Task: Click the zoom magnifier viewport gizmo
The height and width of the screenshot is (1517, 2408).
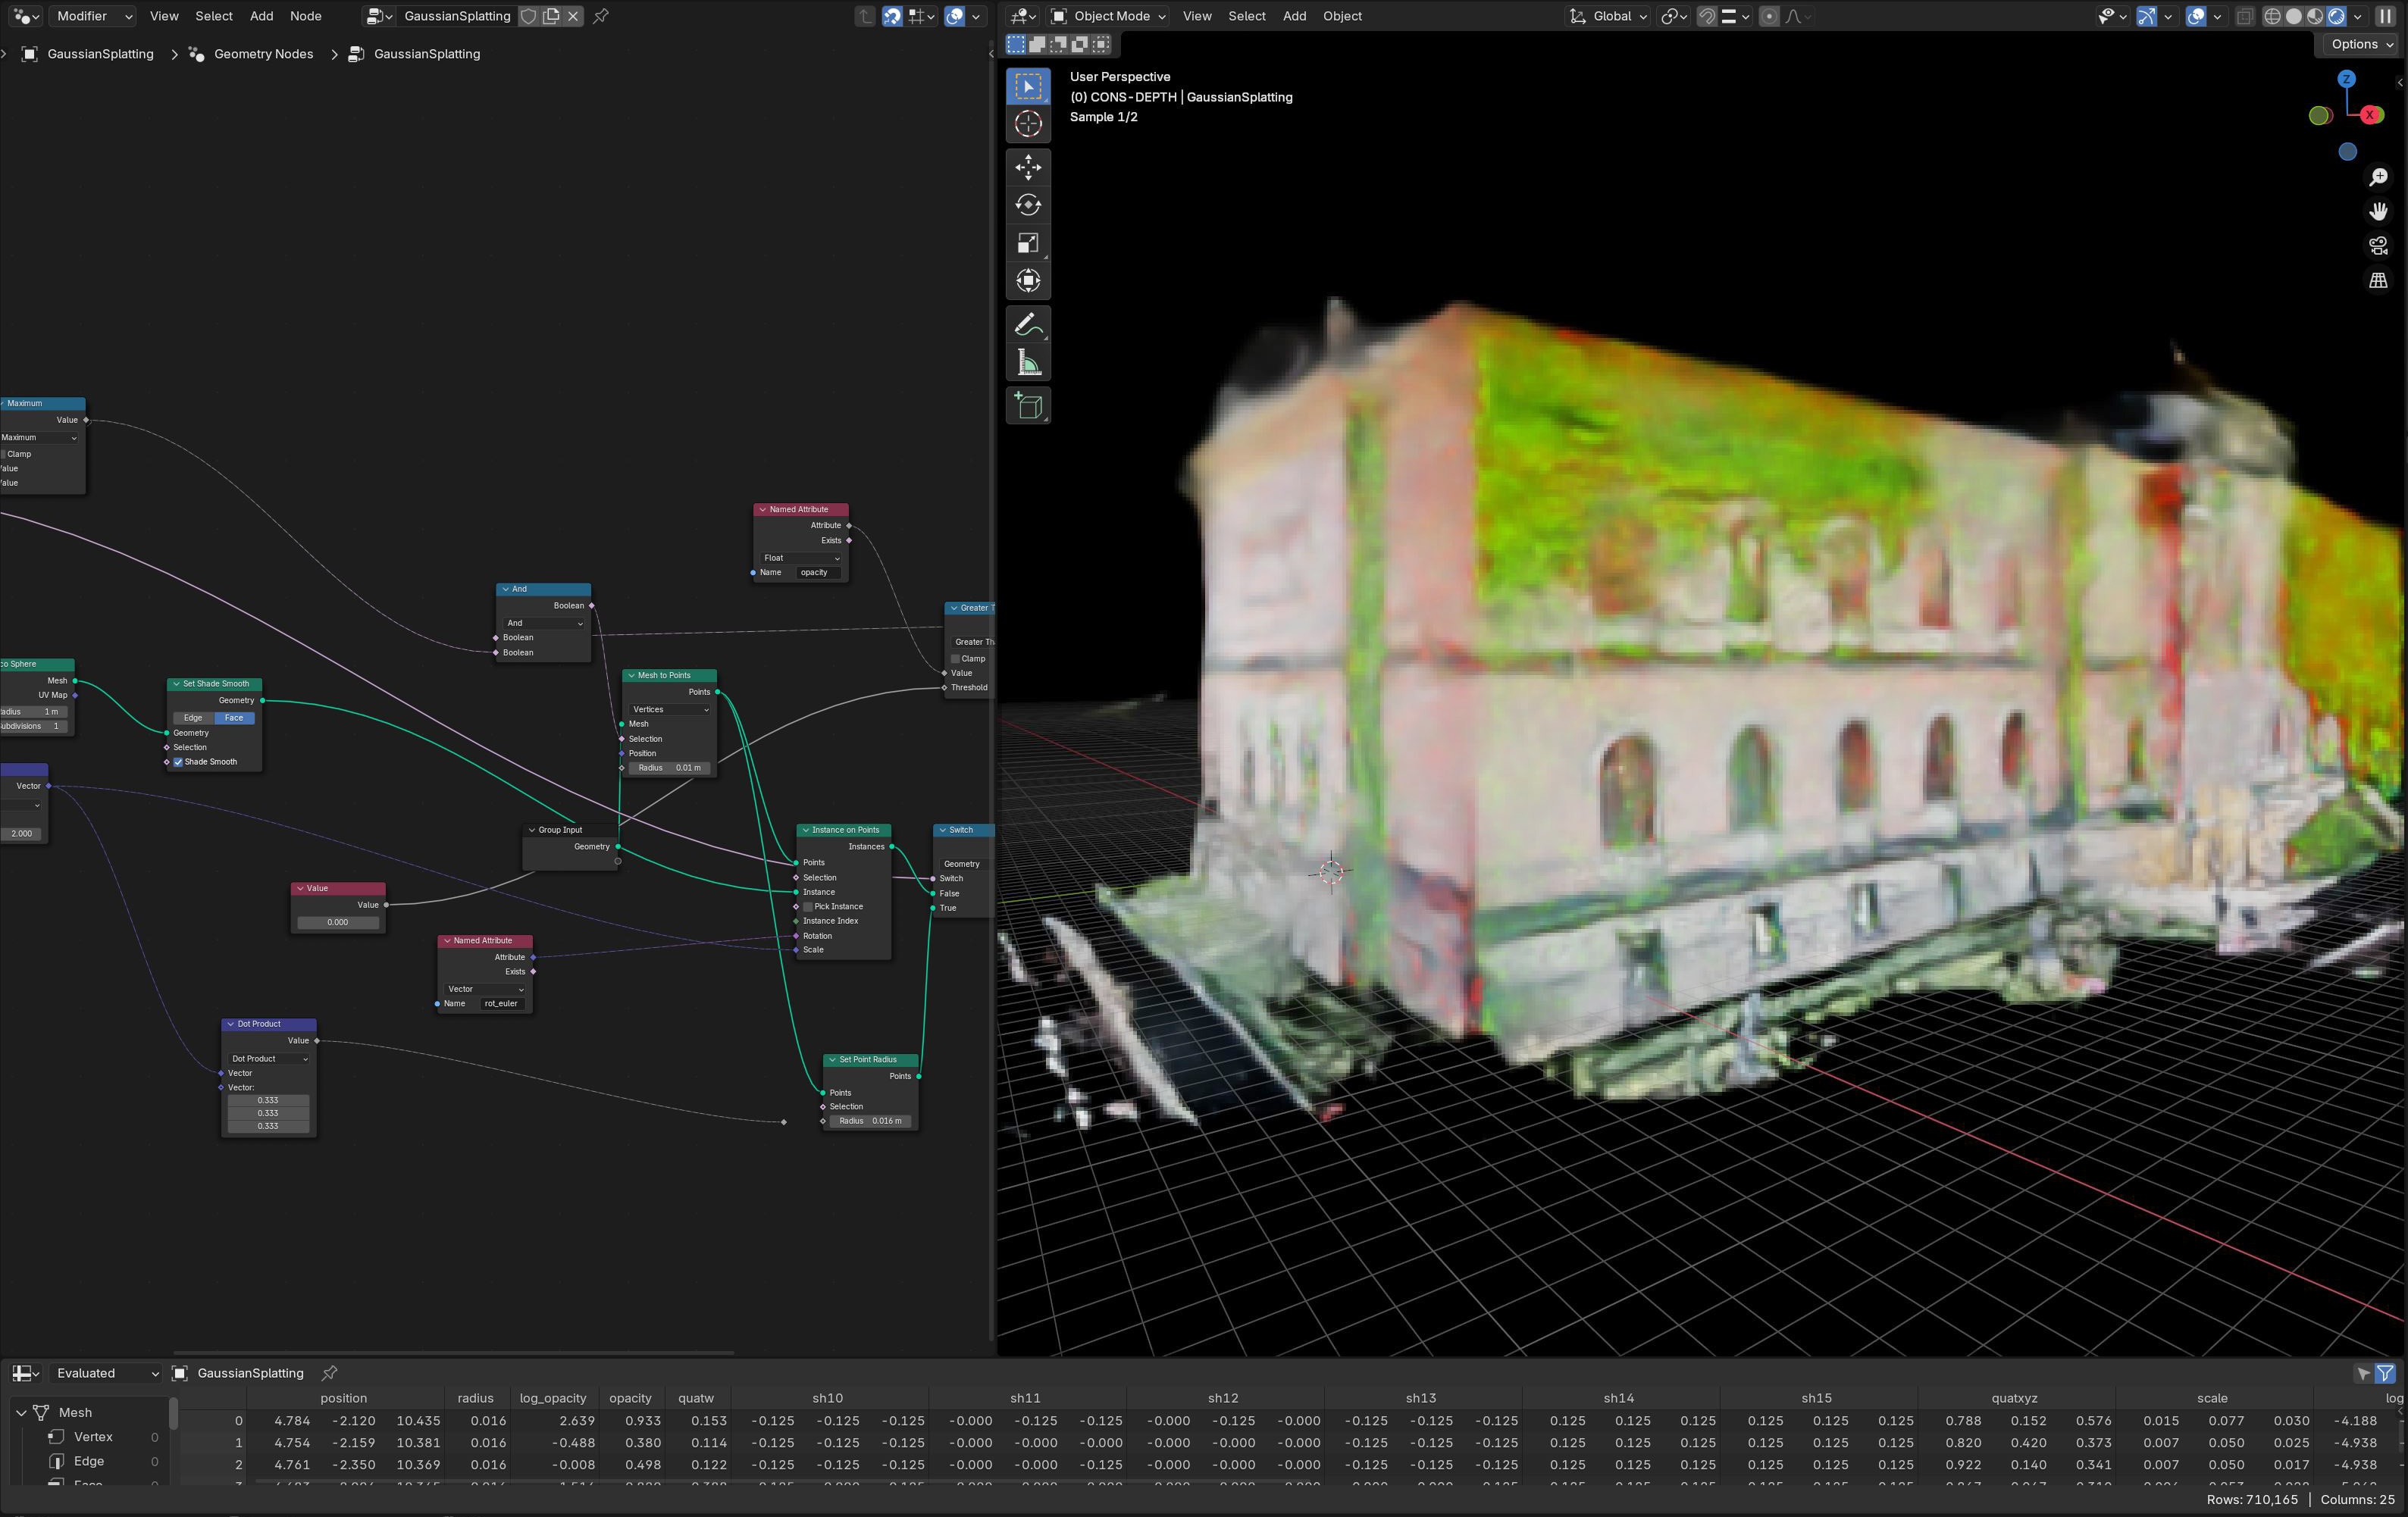Action: pos(2378,177)
